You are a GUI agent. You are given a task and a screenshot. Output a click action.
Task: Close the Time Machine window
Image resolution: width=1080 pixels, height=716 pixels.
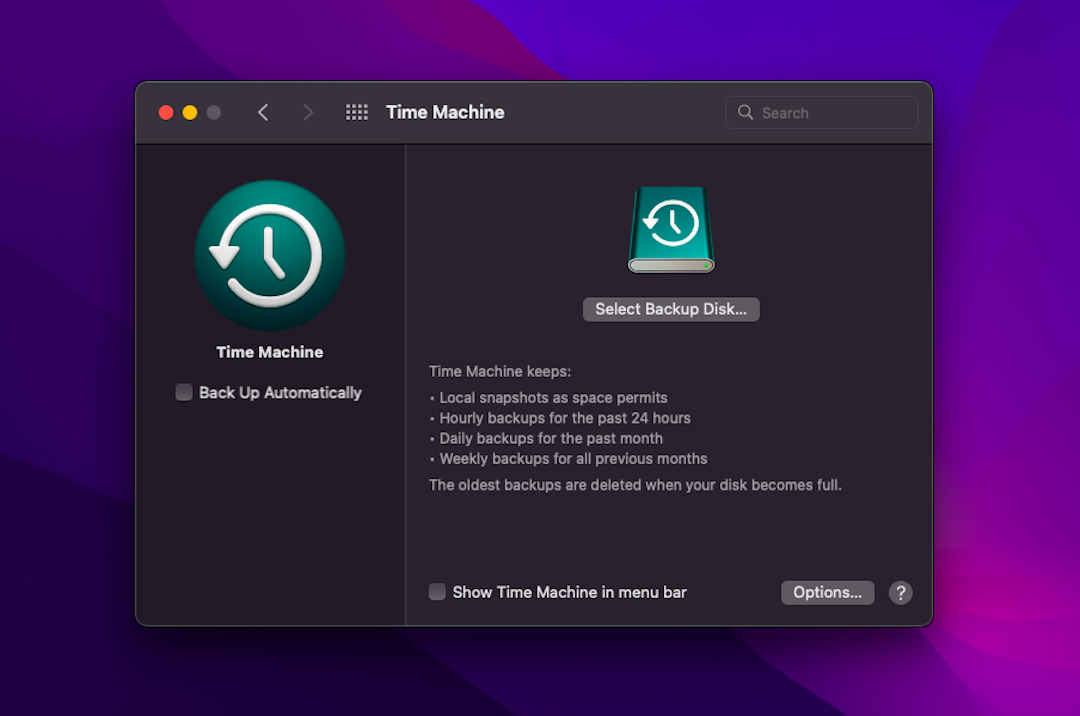(x=166, y=112)
